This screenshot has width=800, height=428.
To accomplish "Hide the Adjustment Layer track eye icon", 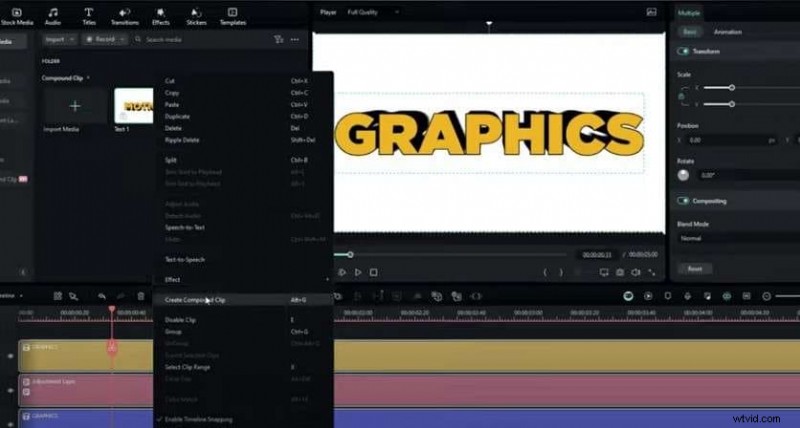I will point(10,390).
